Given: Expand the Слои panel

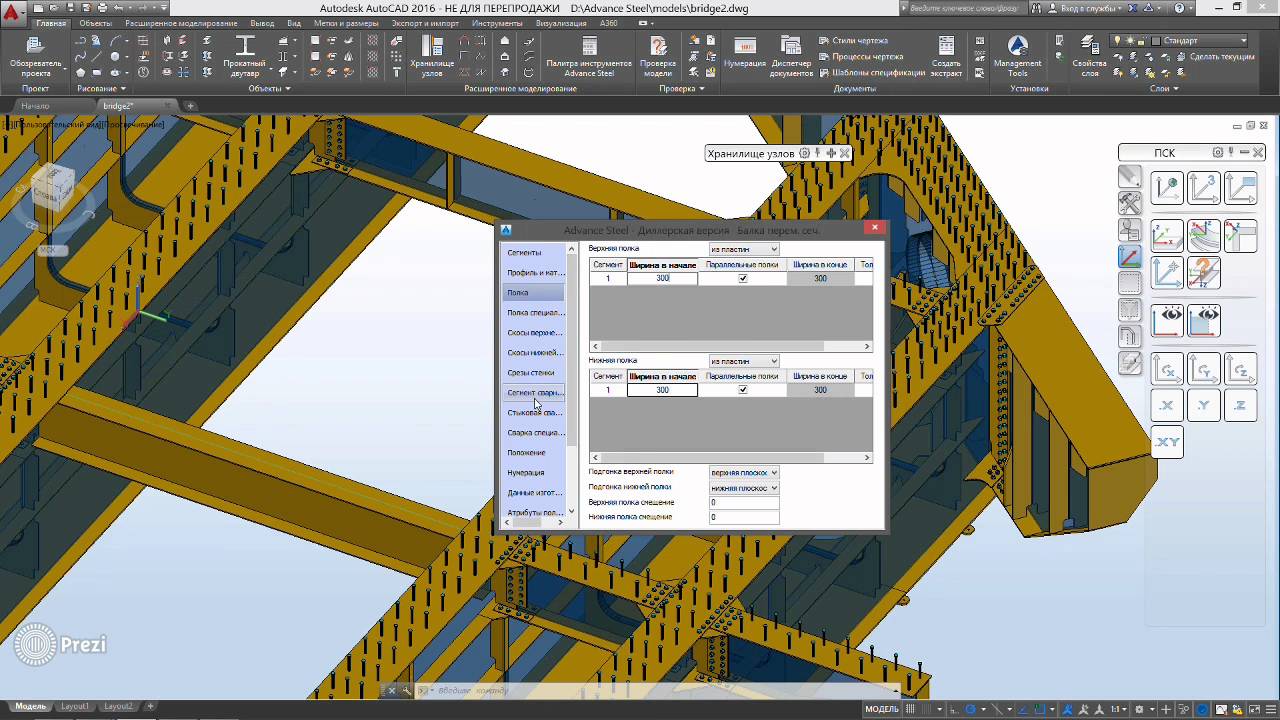Looking at the screenshot, I should 1164,88.
